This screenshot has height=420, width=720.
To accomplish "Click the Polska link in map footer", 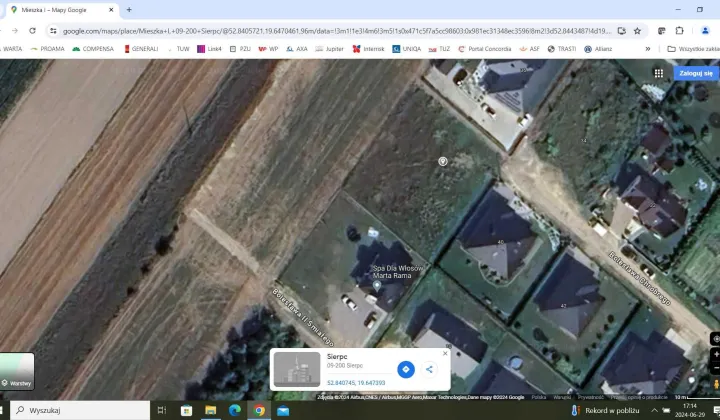I will 539,398.
